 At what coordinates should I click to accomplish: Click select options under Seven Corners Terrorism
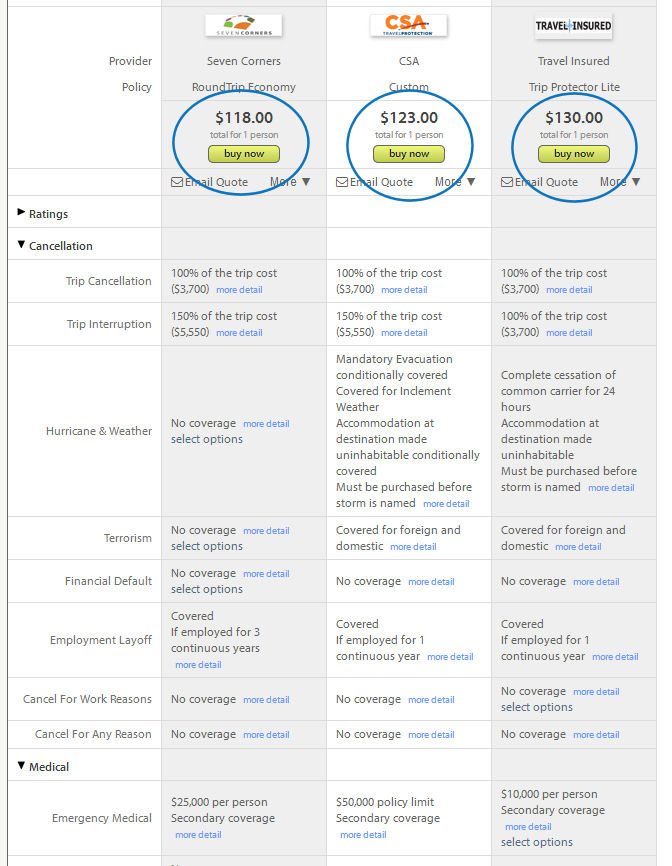207,546
